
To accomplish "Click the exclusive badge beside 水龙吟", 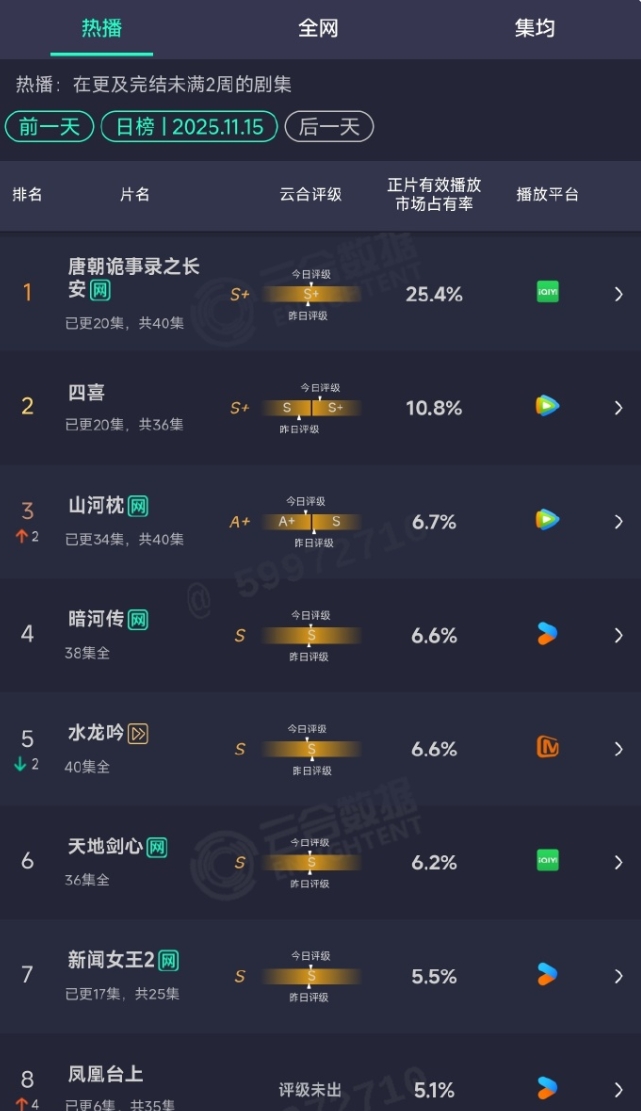I will pyautogui.click(x=138, y=734).
